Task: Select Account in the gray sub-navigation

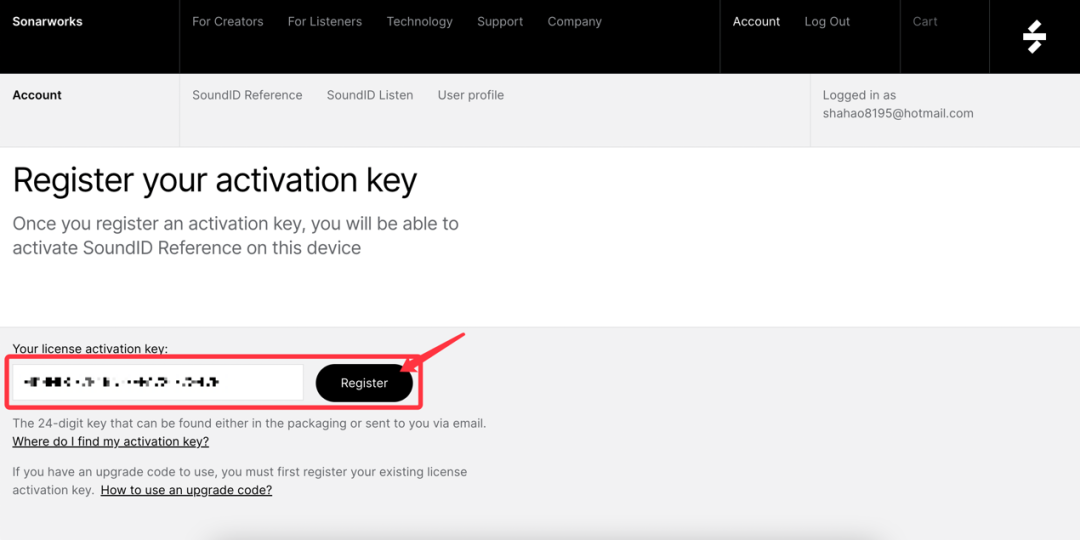Action: coord(37,96)
